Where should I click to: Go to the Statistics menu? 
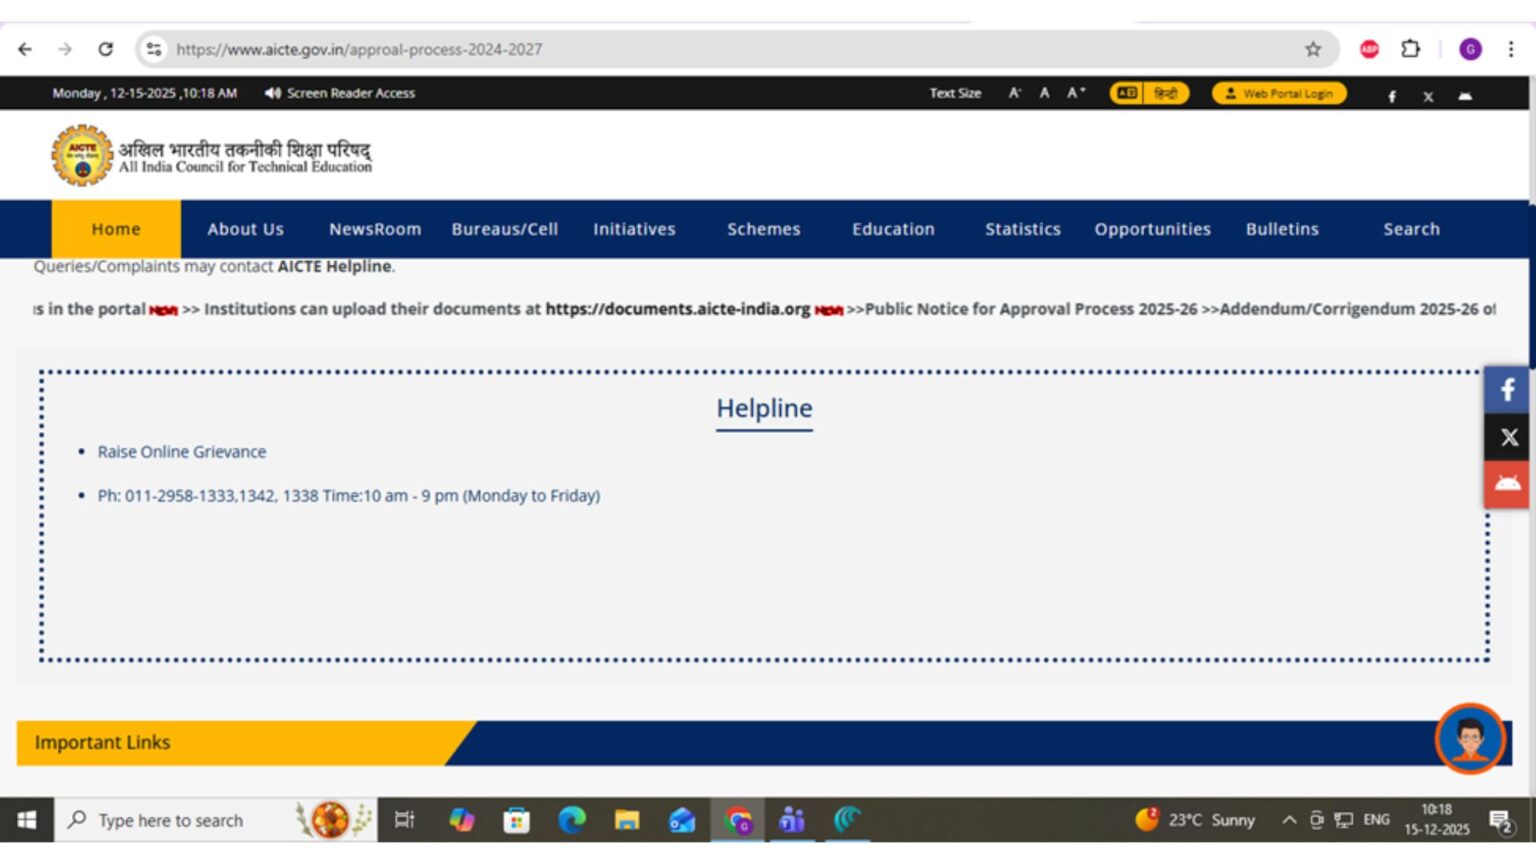click(x=1022, y=229)
